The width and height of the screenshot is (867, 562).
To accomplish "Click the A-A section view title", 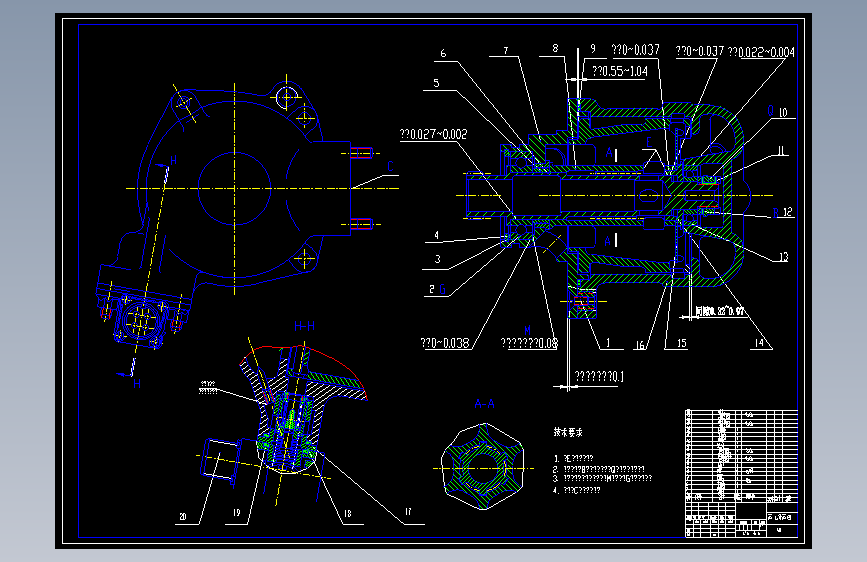I will click(484, 404).
